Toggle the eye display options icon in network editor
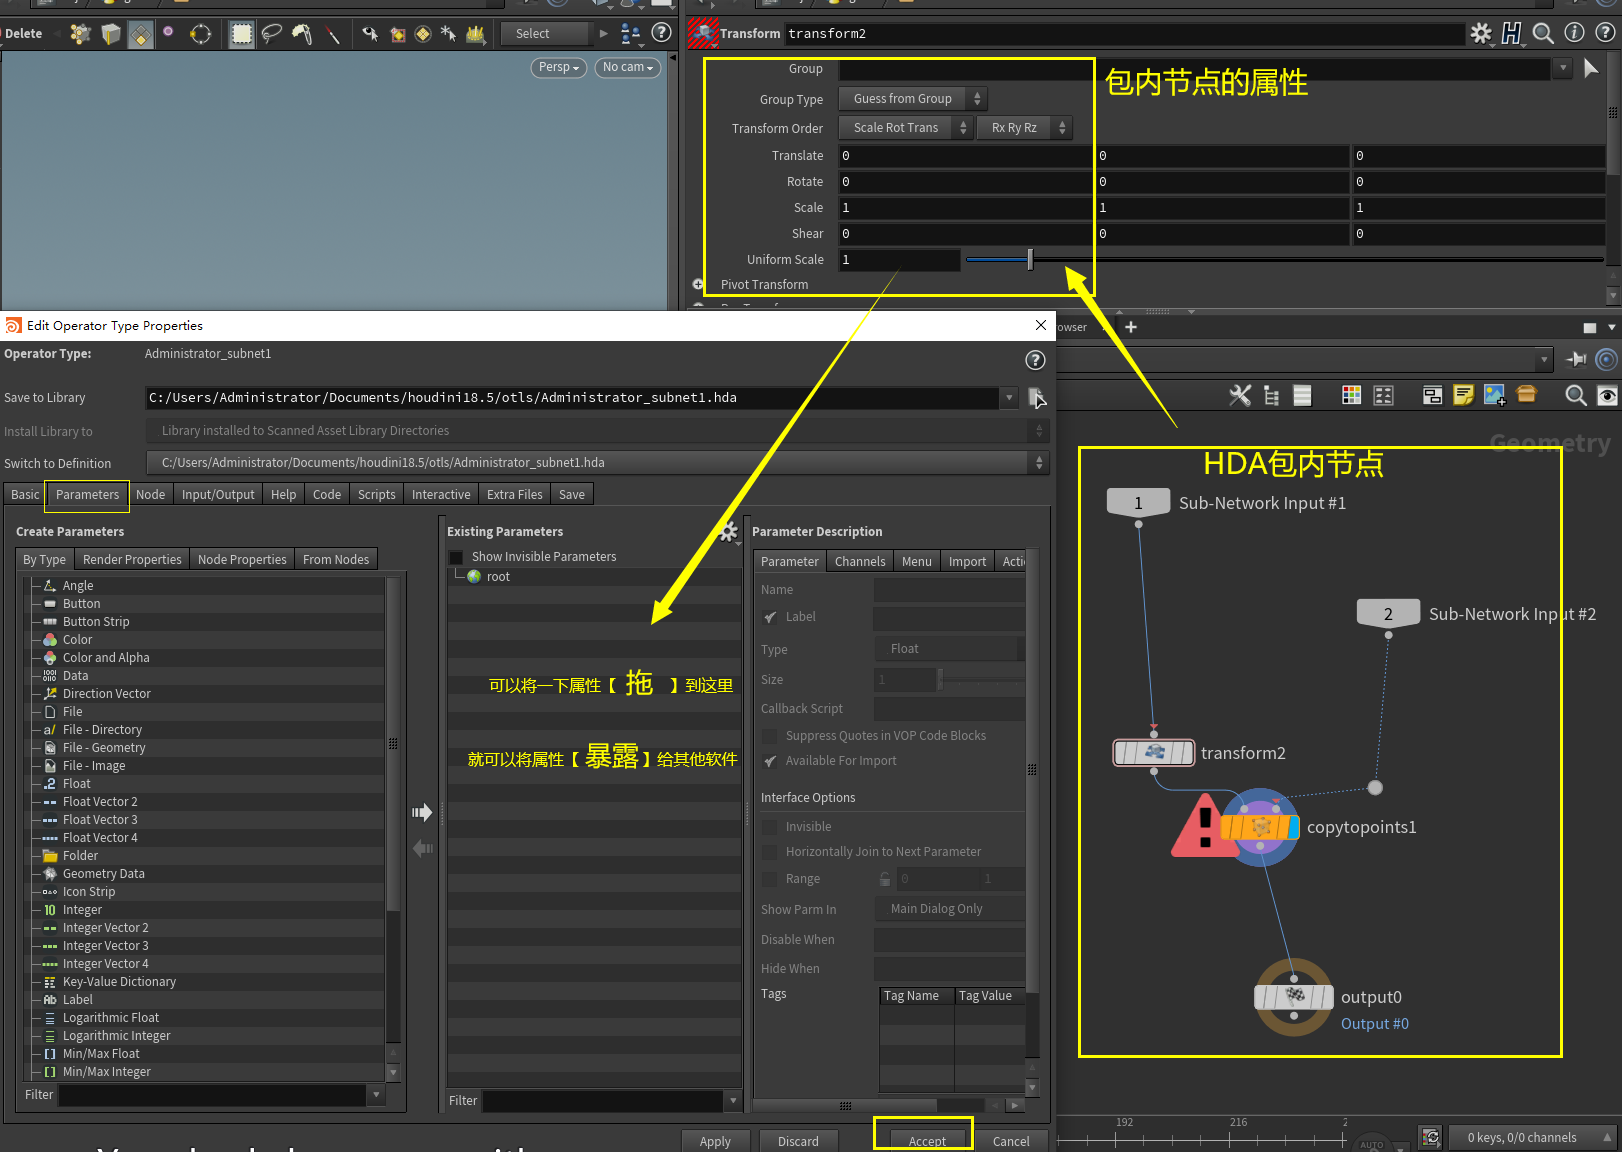This screenshot has width=1622, height=1152. [x=1607, y=395]
